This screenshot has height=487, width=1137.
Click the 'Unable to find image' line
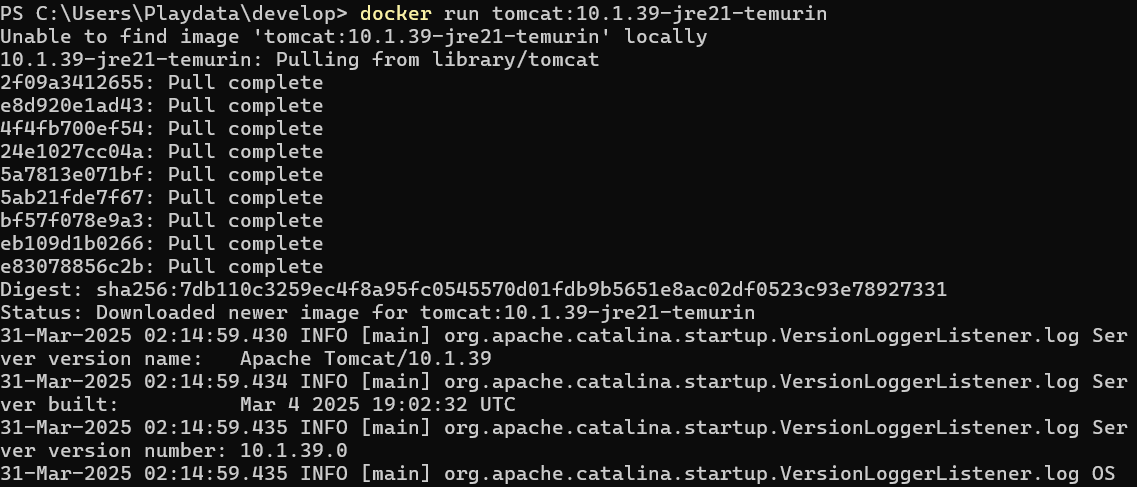pos(354,37)
